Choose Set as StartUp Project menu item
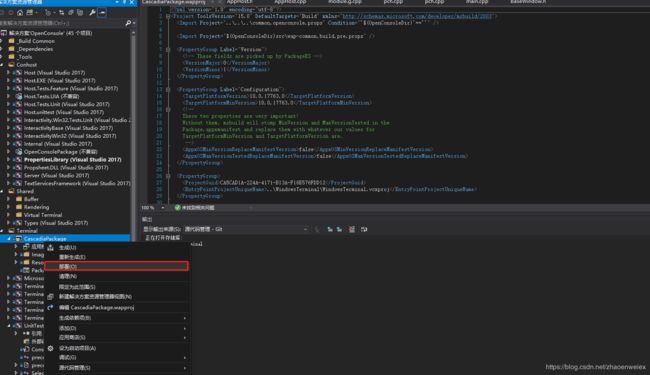650x375 pixels. pyautogui.click(x=116, y=348)
